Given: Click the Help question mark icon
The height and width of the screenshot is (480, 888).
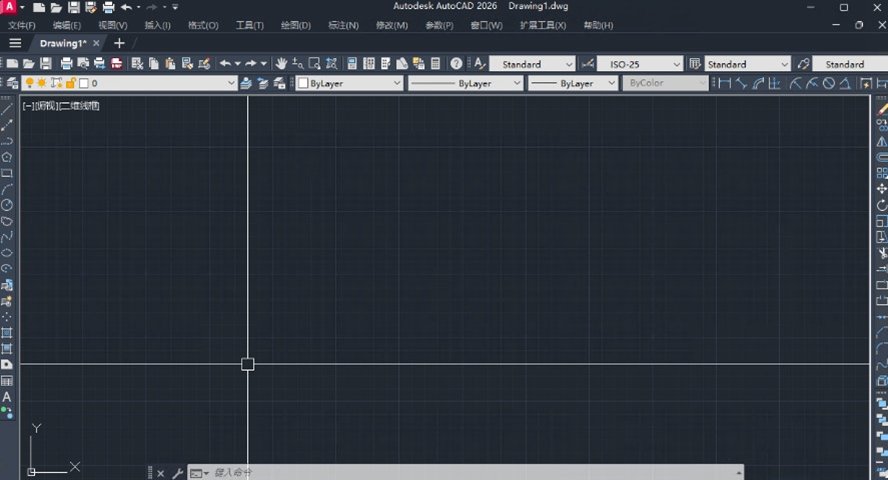Looking at the screenshot, I should pyautogui.click(x=456, y=64).
